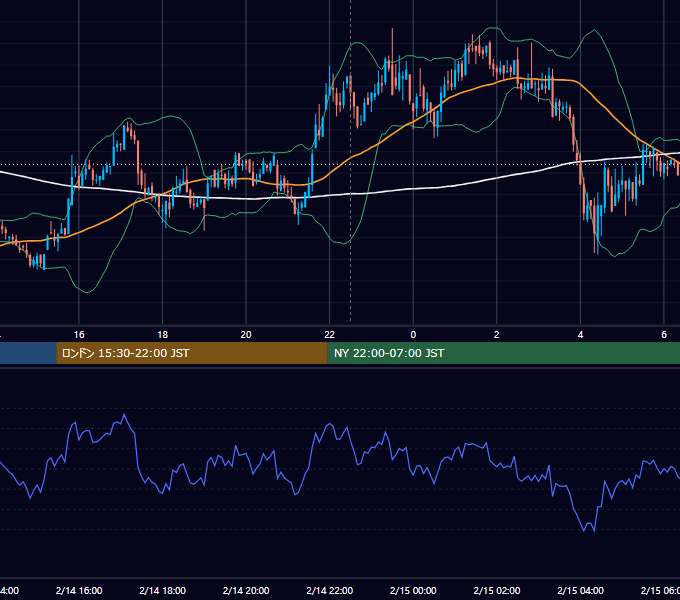This screenshot has height=600, width=680.
Task: Click the 22 hour axis label
Action: click(x=330, y=335)
